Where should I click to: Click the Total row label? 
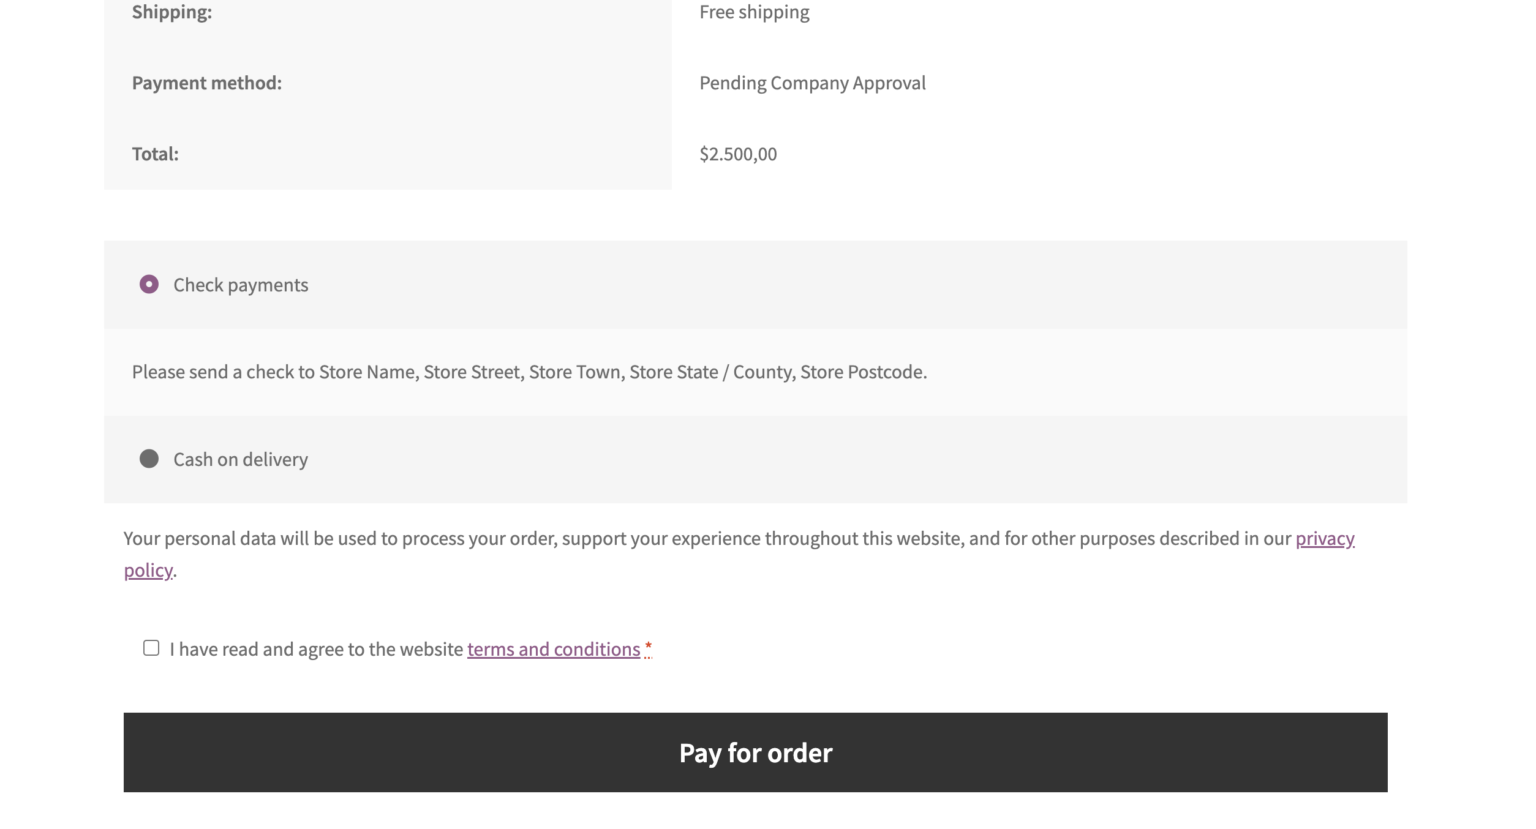[x=155, y=153]
